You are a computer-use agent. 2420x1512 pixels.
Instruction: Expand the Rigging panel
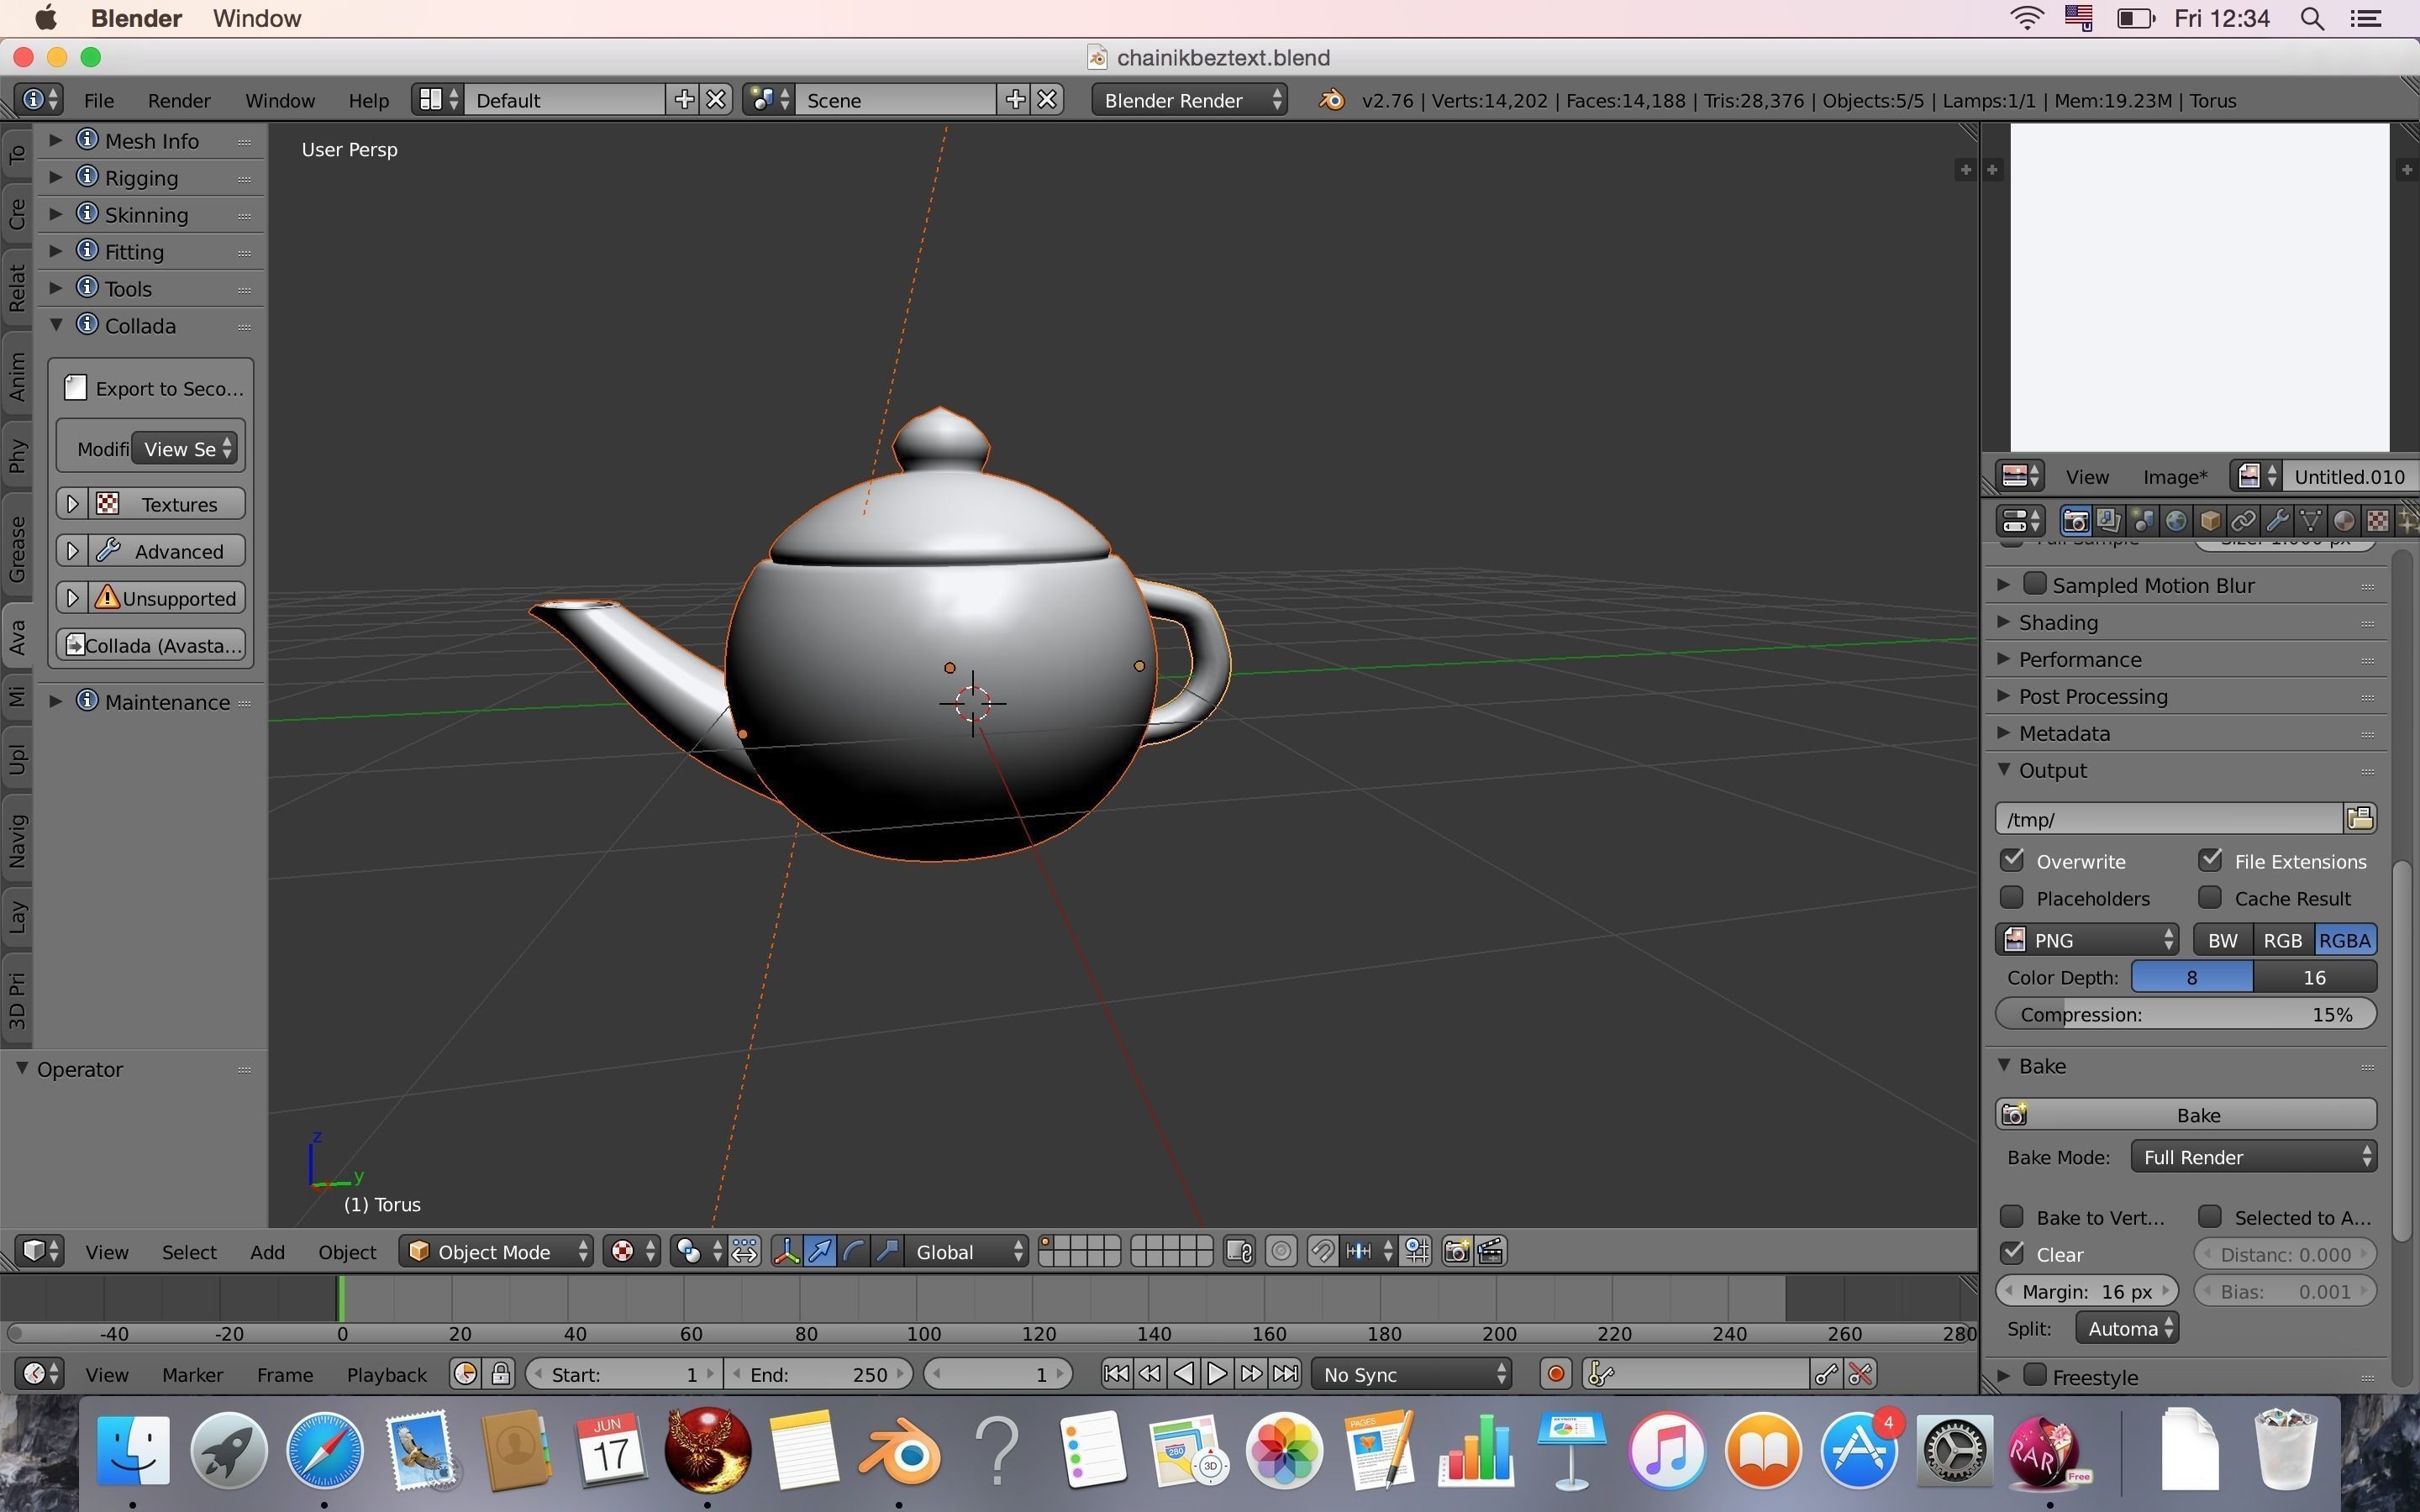(57, 177)
